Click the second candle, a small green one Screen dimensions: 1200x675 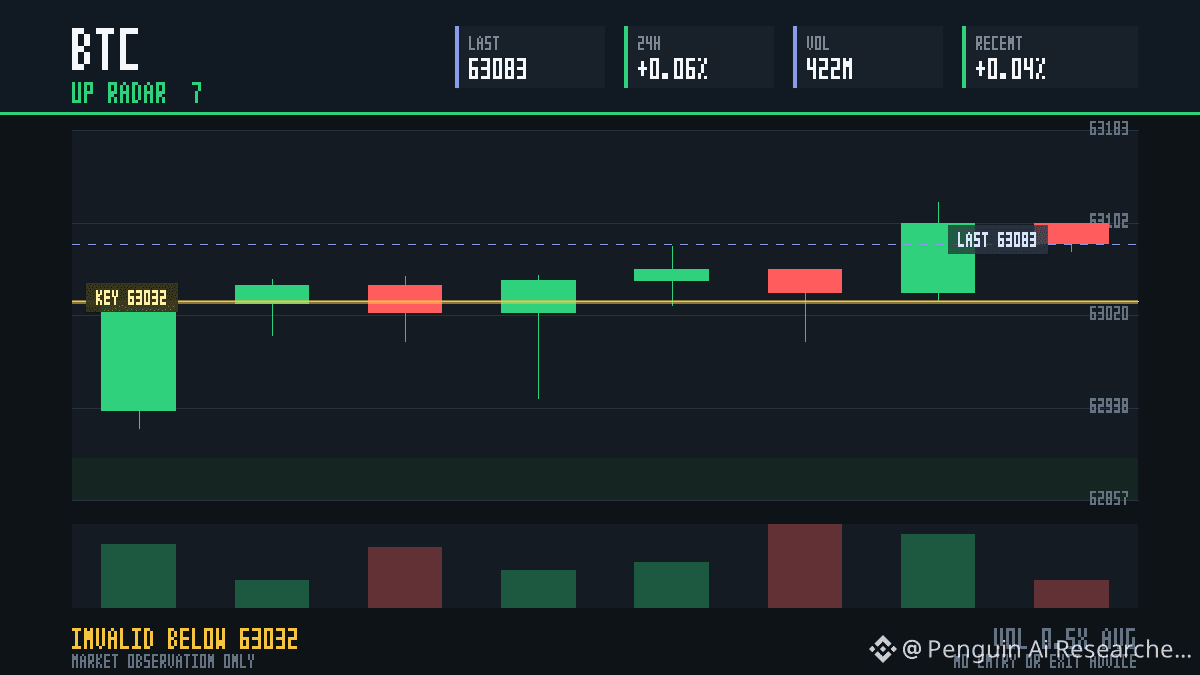click(x=272, y=294)
